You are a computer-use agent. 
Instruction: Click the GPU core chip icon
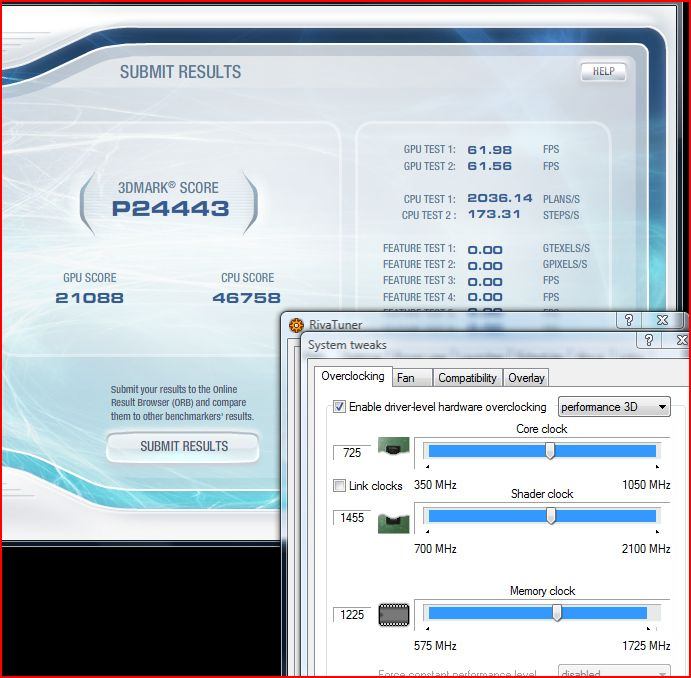[394, 448]
